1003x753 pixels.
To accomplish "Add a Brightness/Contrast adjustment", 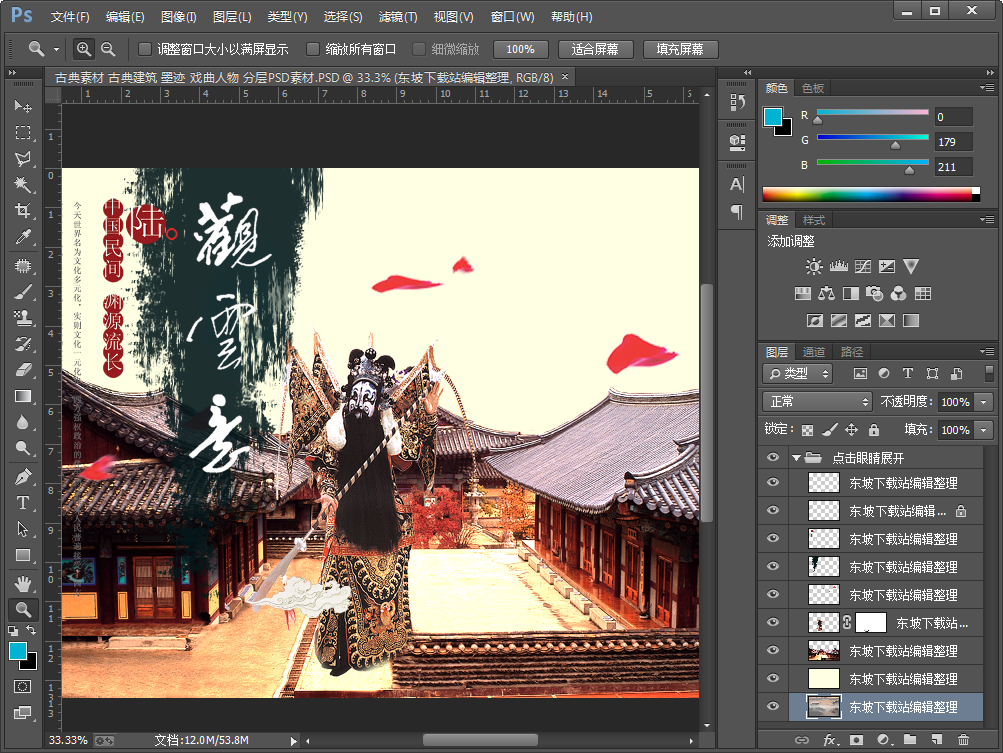I will [x=814, y=266].
